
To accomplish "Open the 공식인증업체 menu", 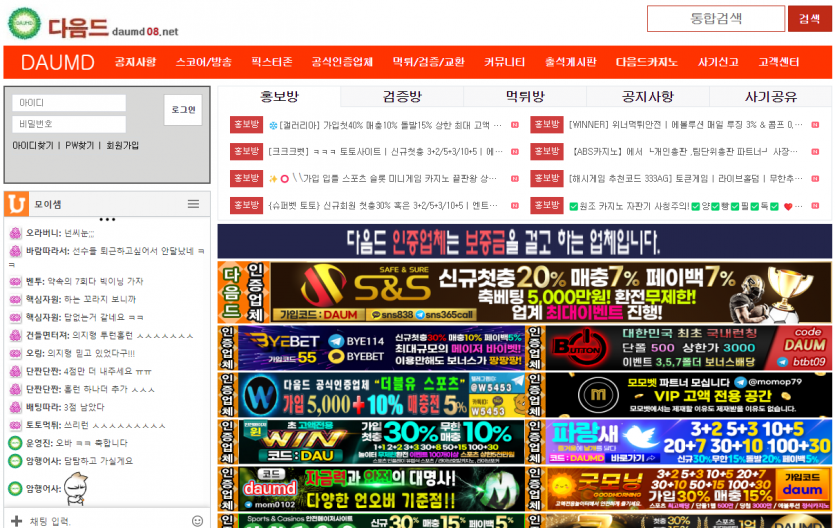I will tap(342, 62).
